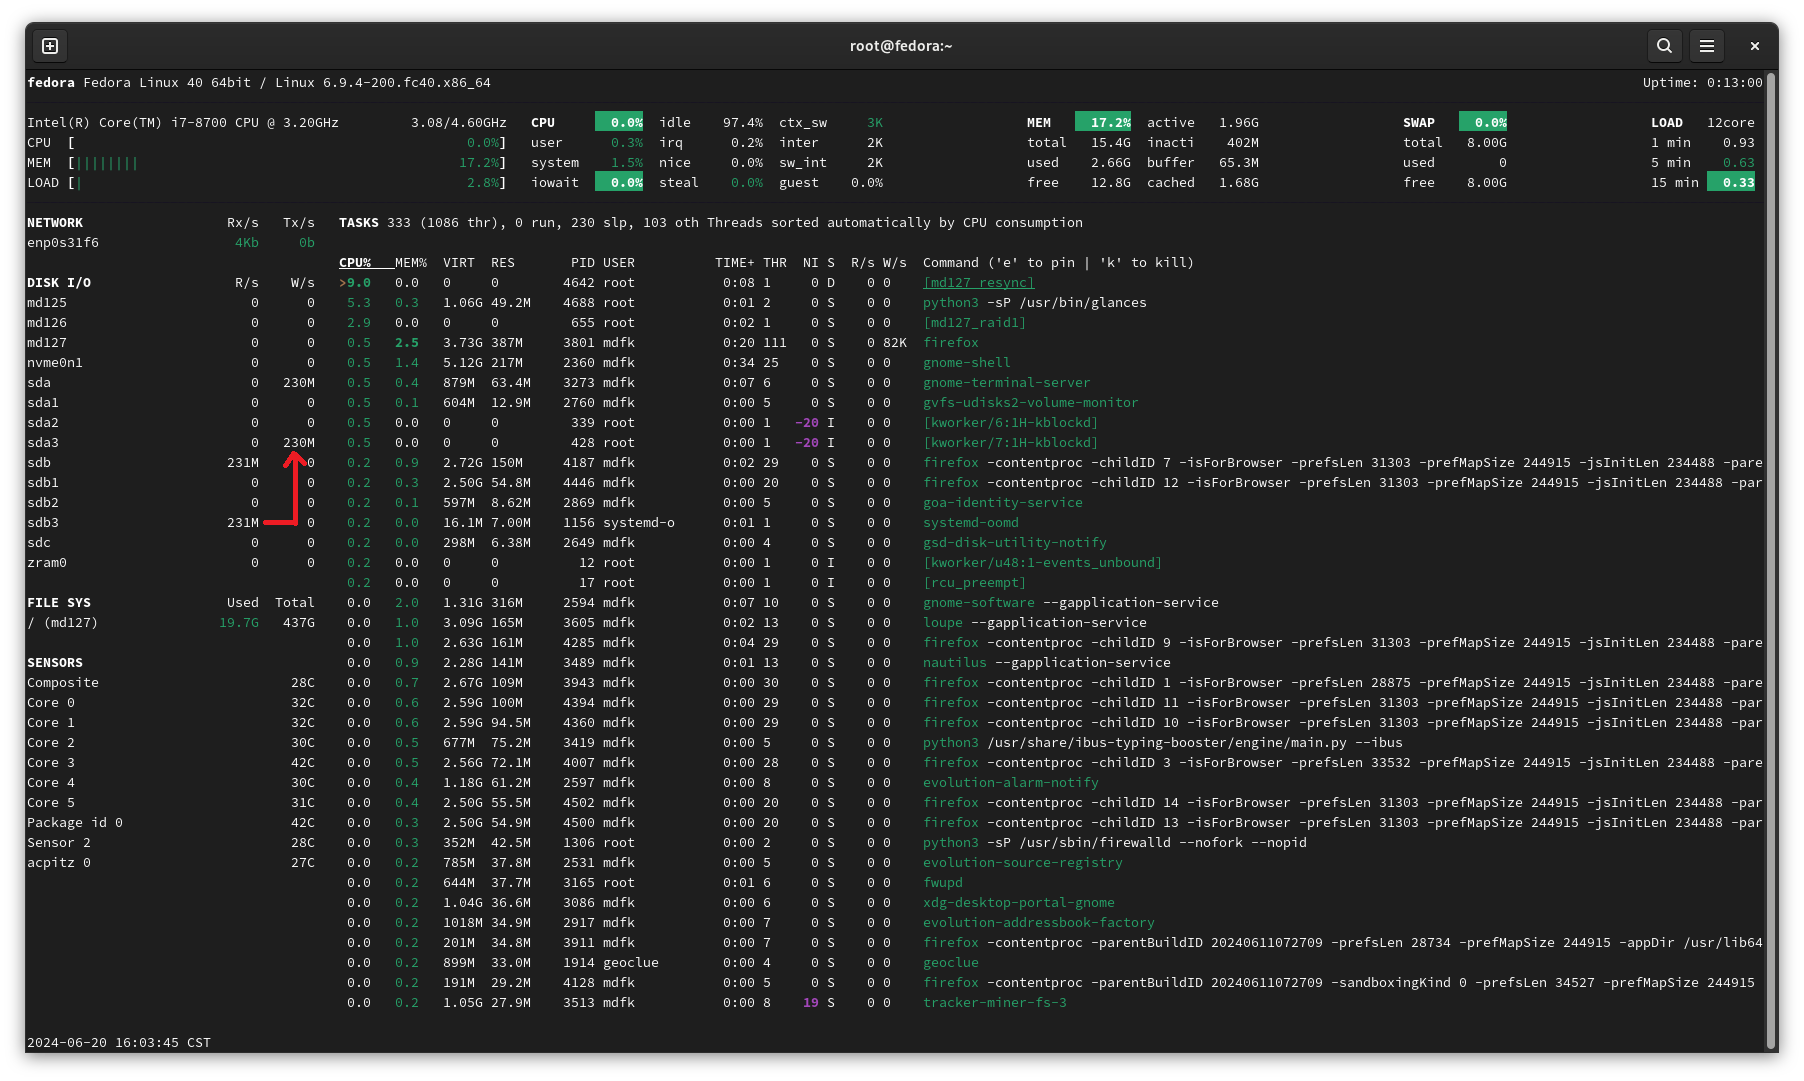Click the CPU% column header

(355, 263)
